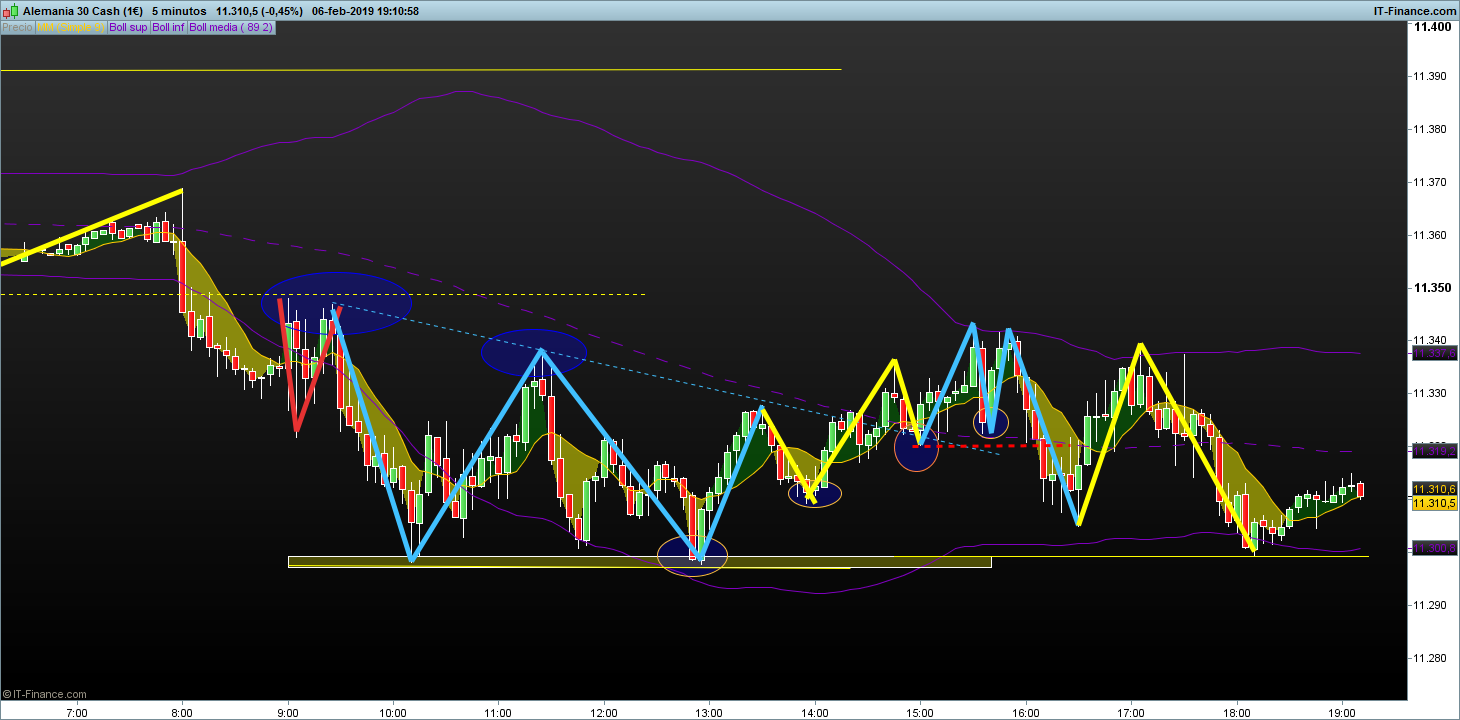
Task: Click the 11:00 time axis label
Action: click(498, 713)
